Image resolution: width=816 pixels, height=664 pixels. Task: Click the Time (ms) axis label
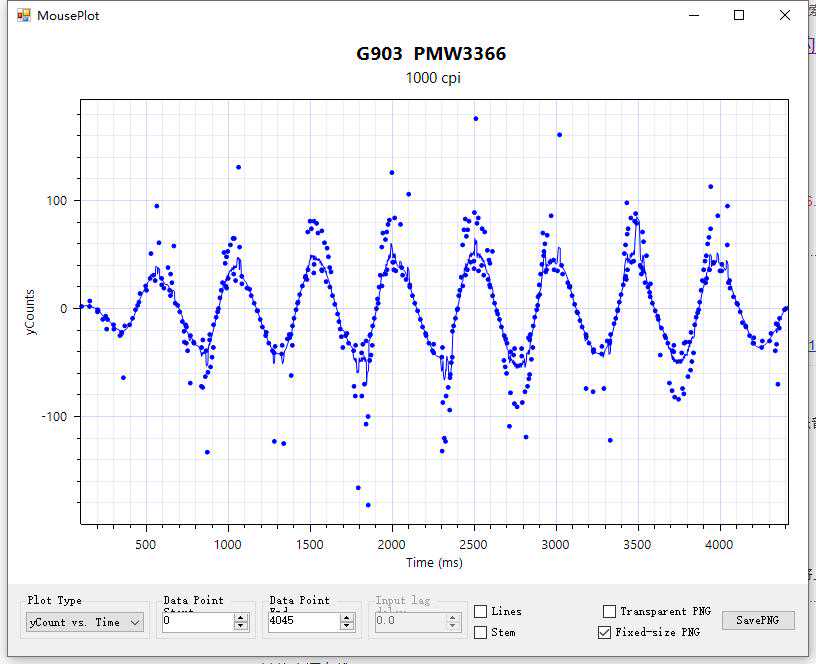click(x=433, y=562)
